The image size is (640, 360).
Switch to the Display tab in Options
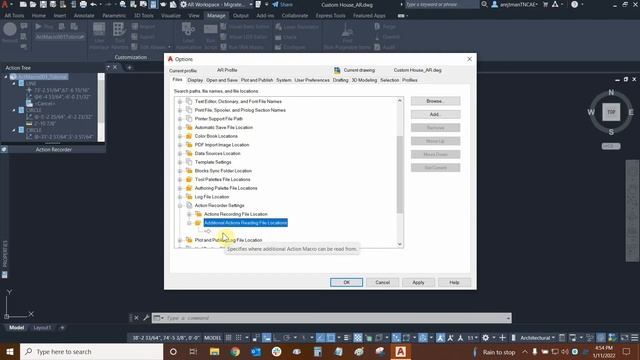195,80
